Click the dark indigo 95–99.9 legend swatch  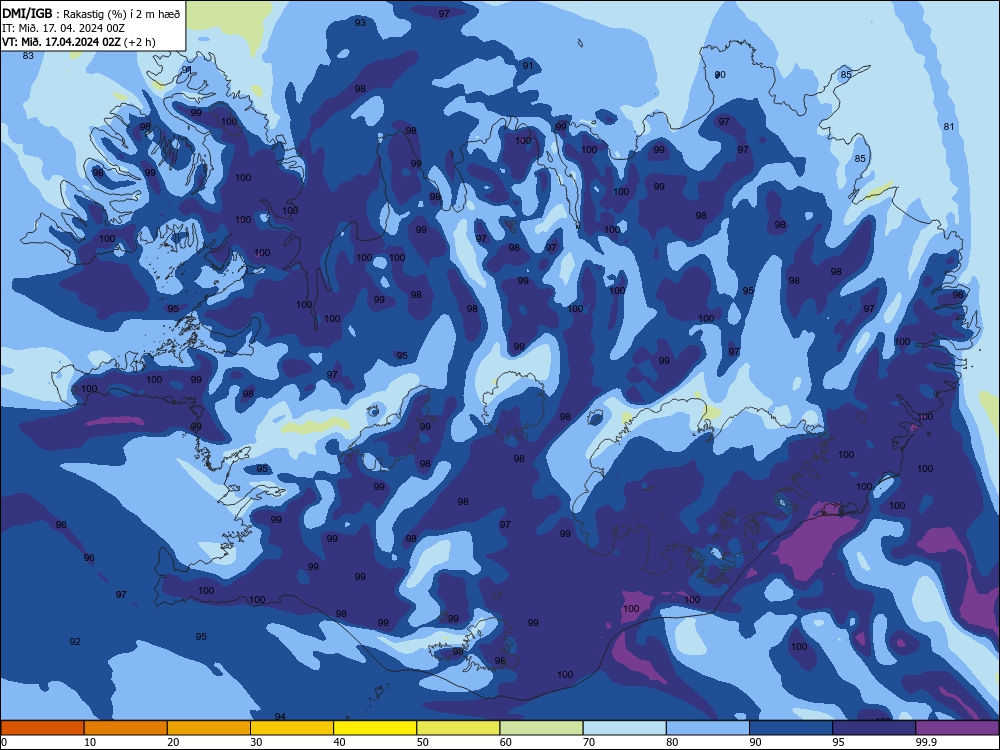coord(874,728)
